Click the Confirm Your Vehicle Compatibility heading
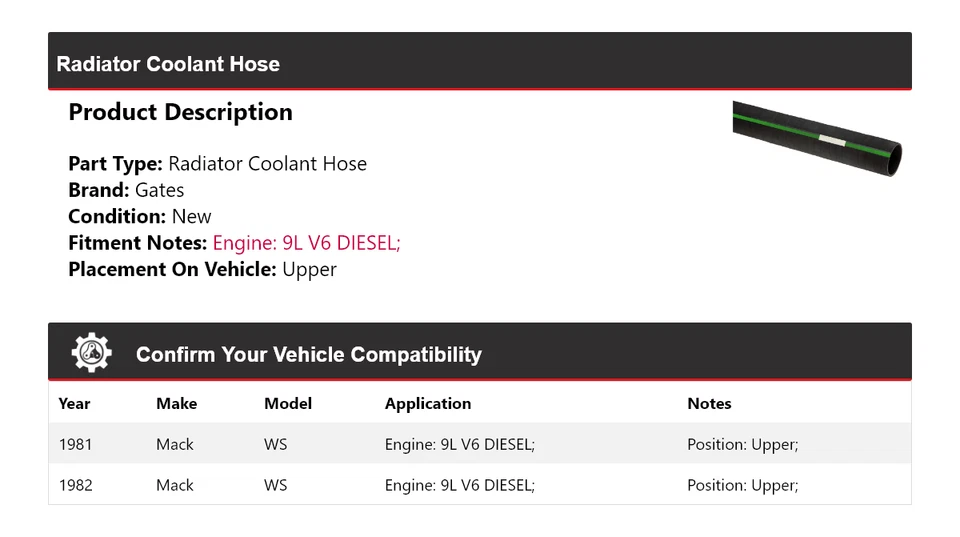This screenshot has width=960, height=537. tap(308, 355)
